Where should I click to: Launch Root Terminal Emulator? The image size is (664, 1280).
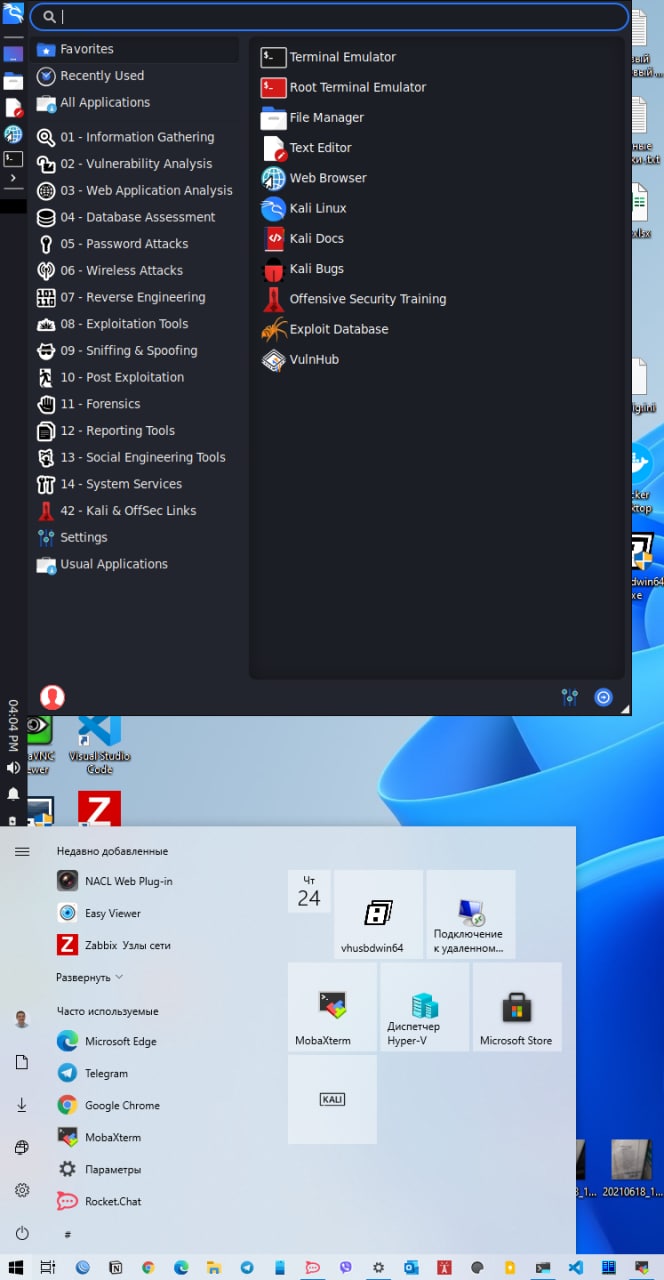click(x=343, y=87)
